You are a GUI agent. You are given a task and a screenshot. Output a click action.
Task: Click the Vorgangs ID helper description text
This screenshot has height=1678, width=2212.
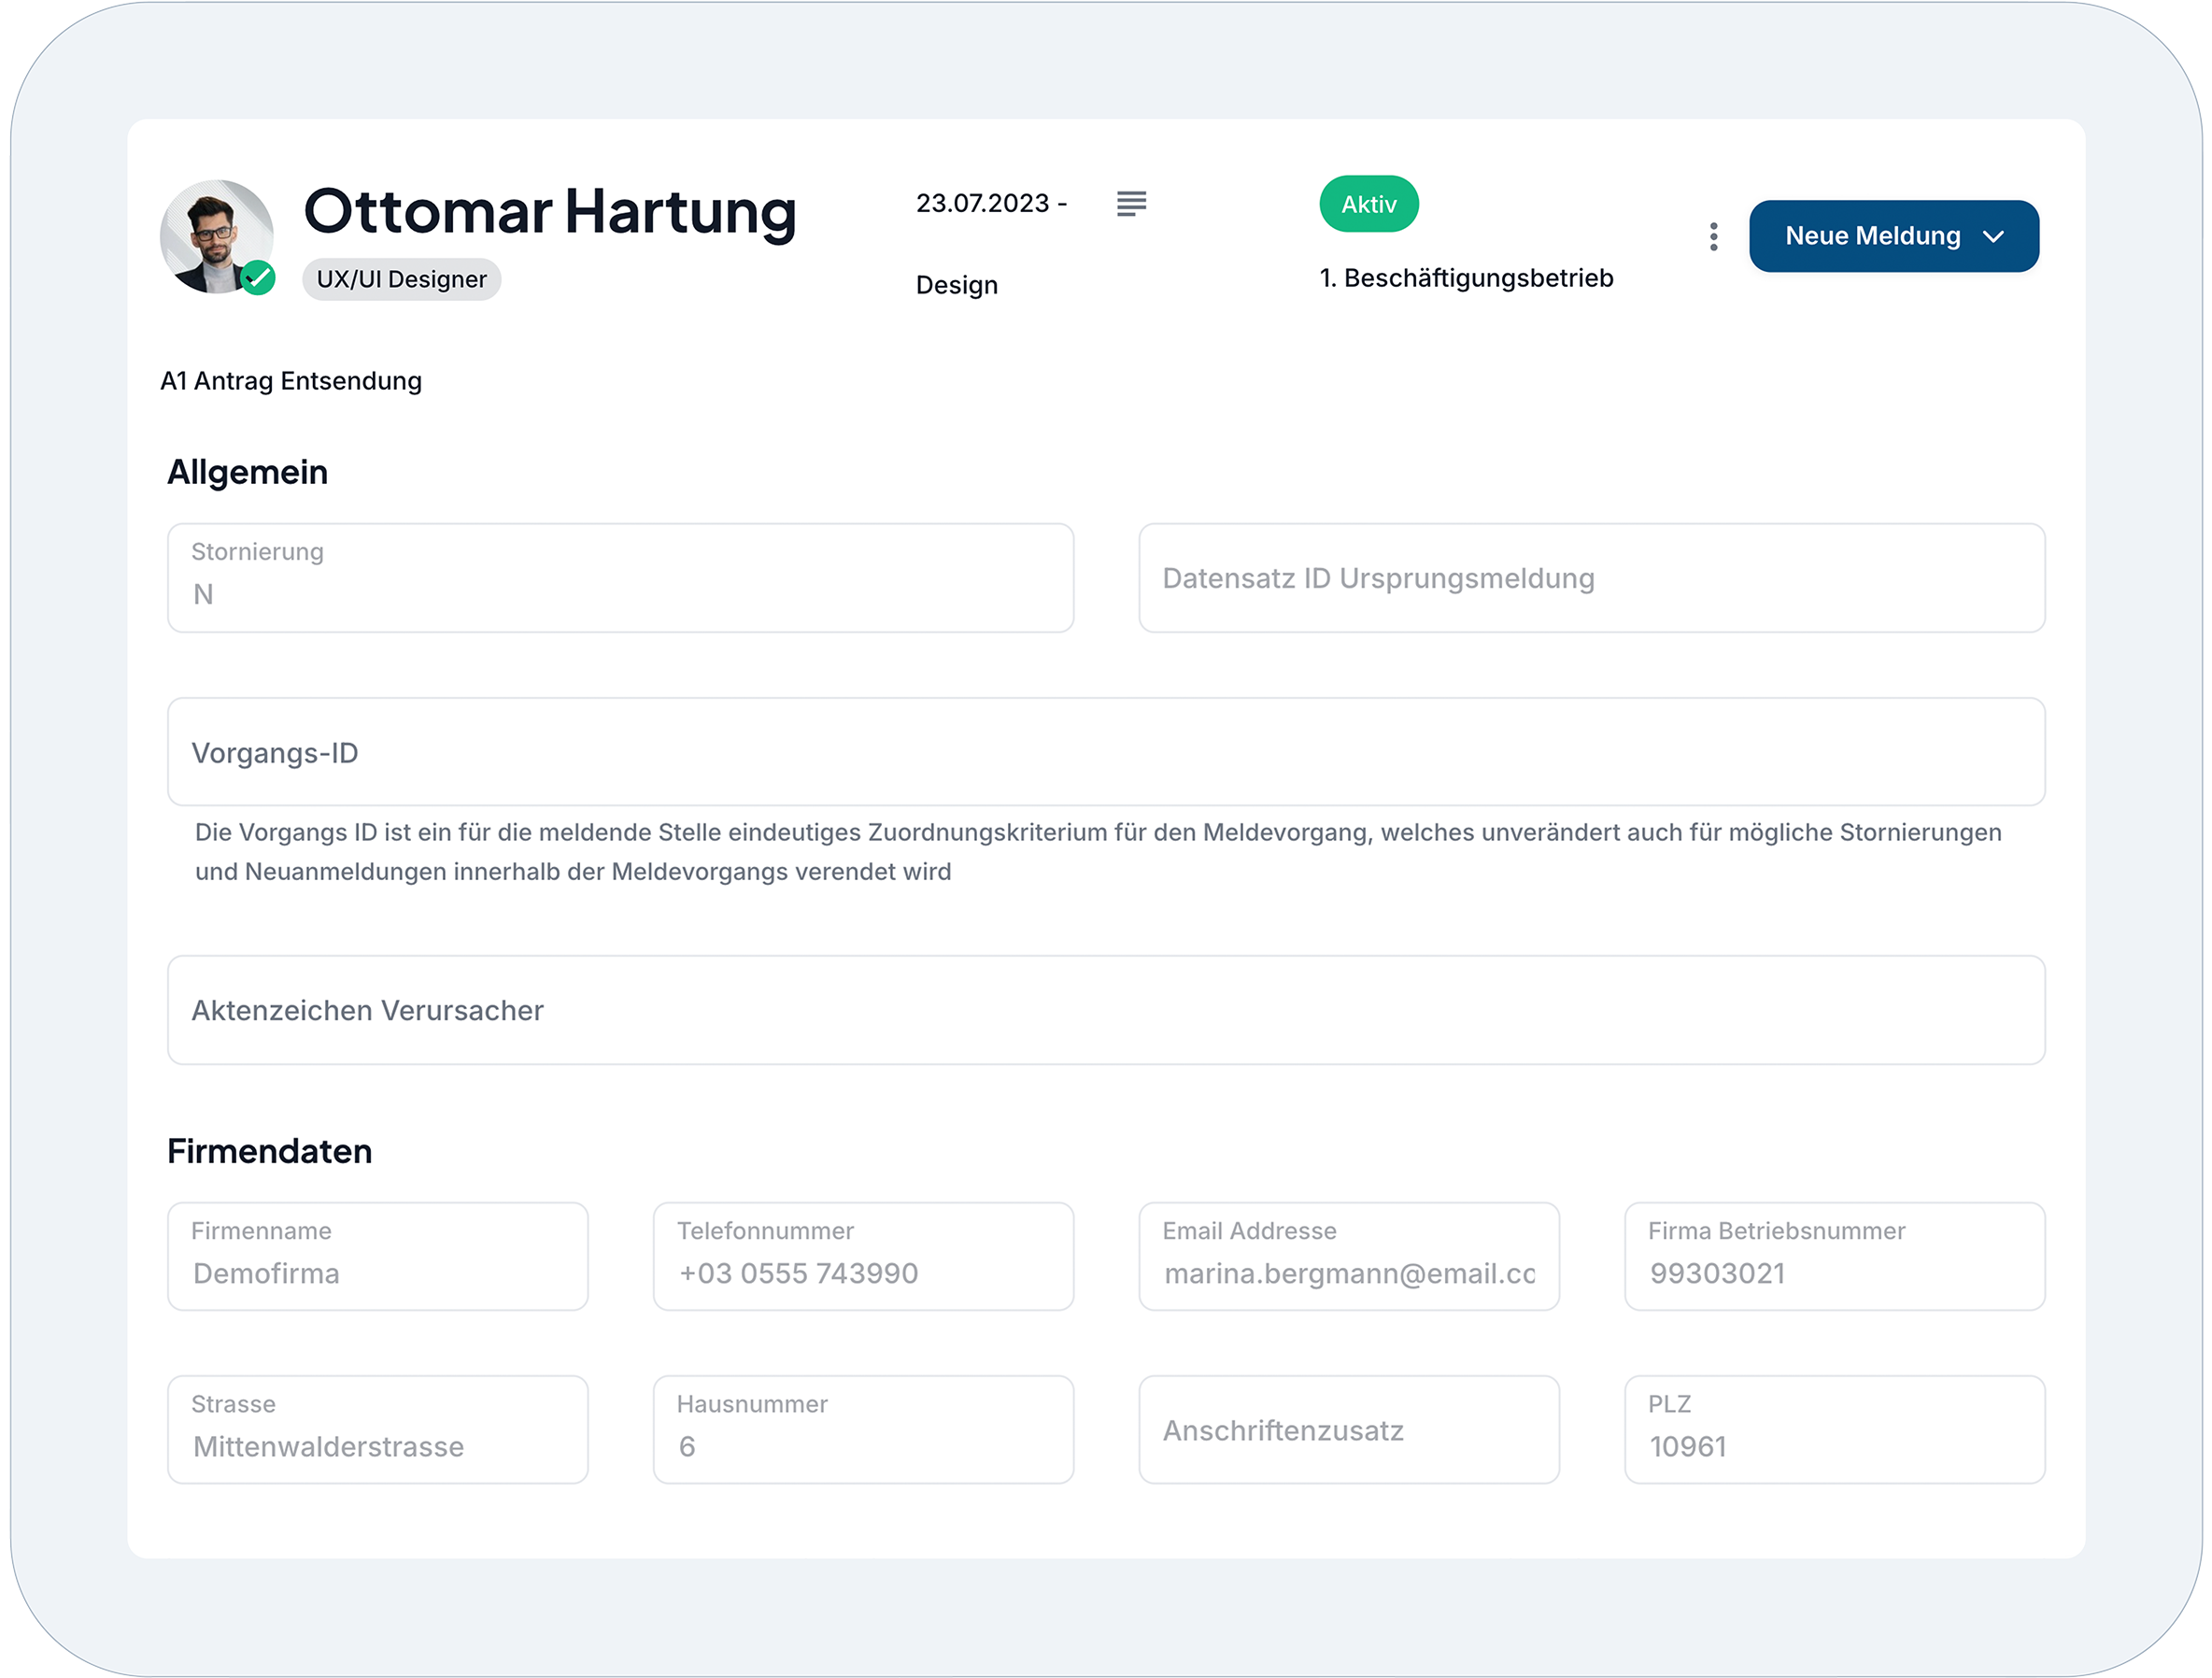pos(1098,852)
